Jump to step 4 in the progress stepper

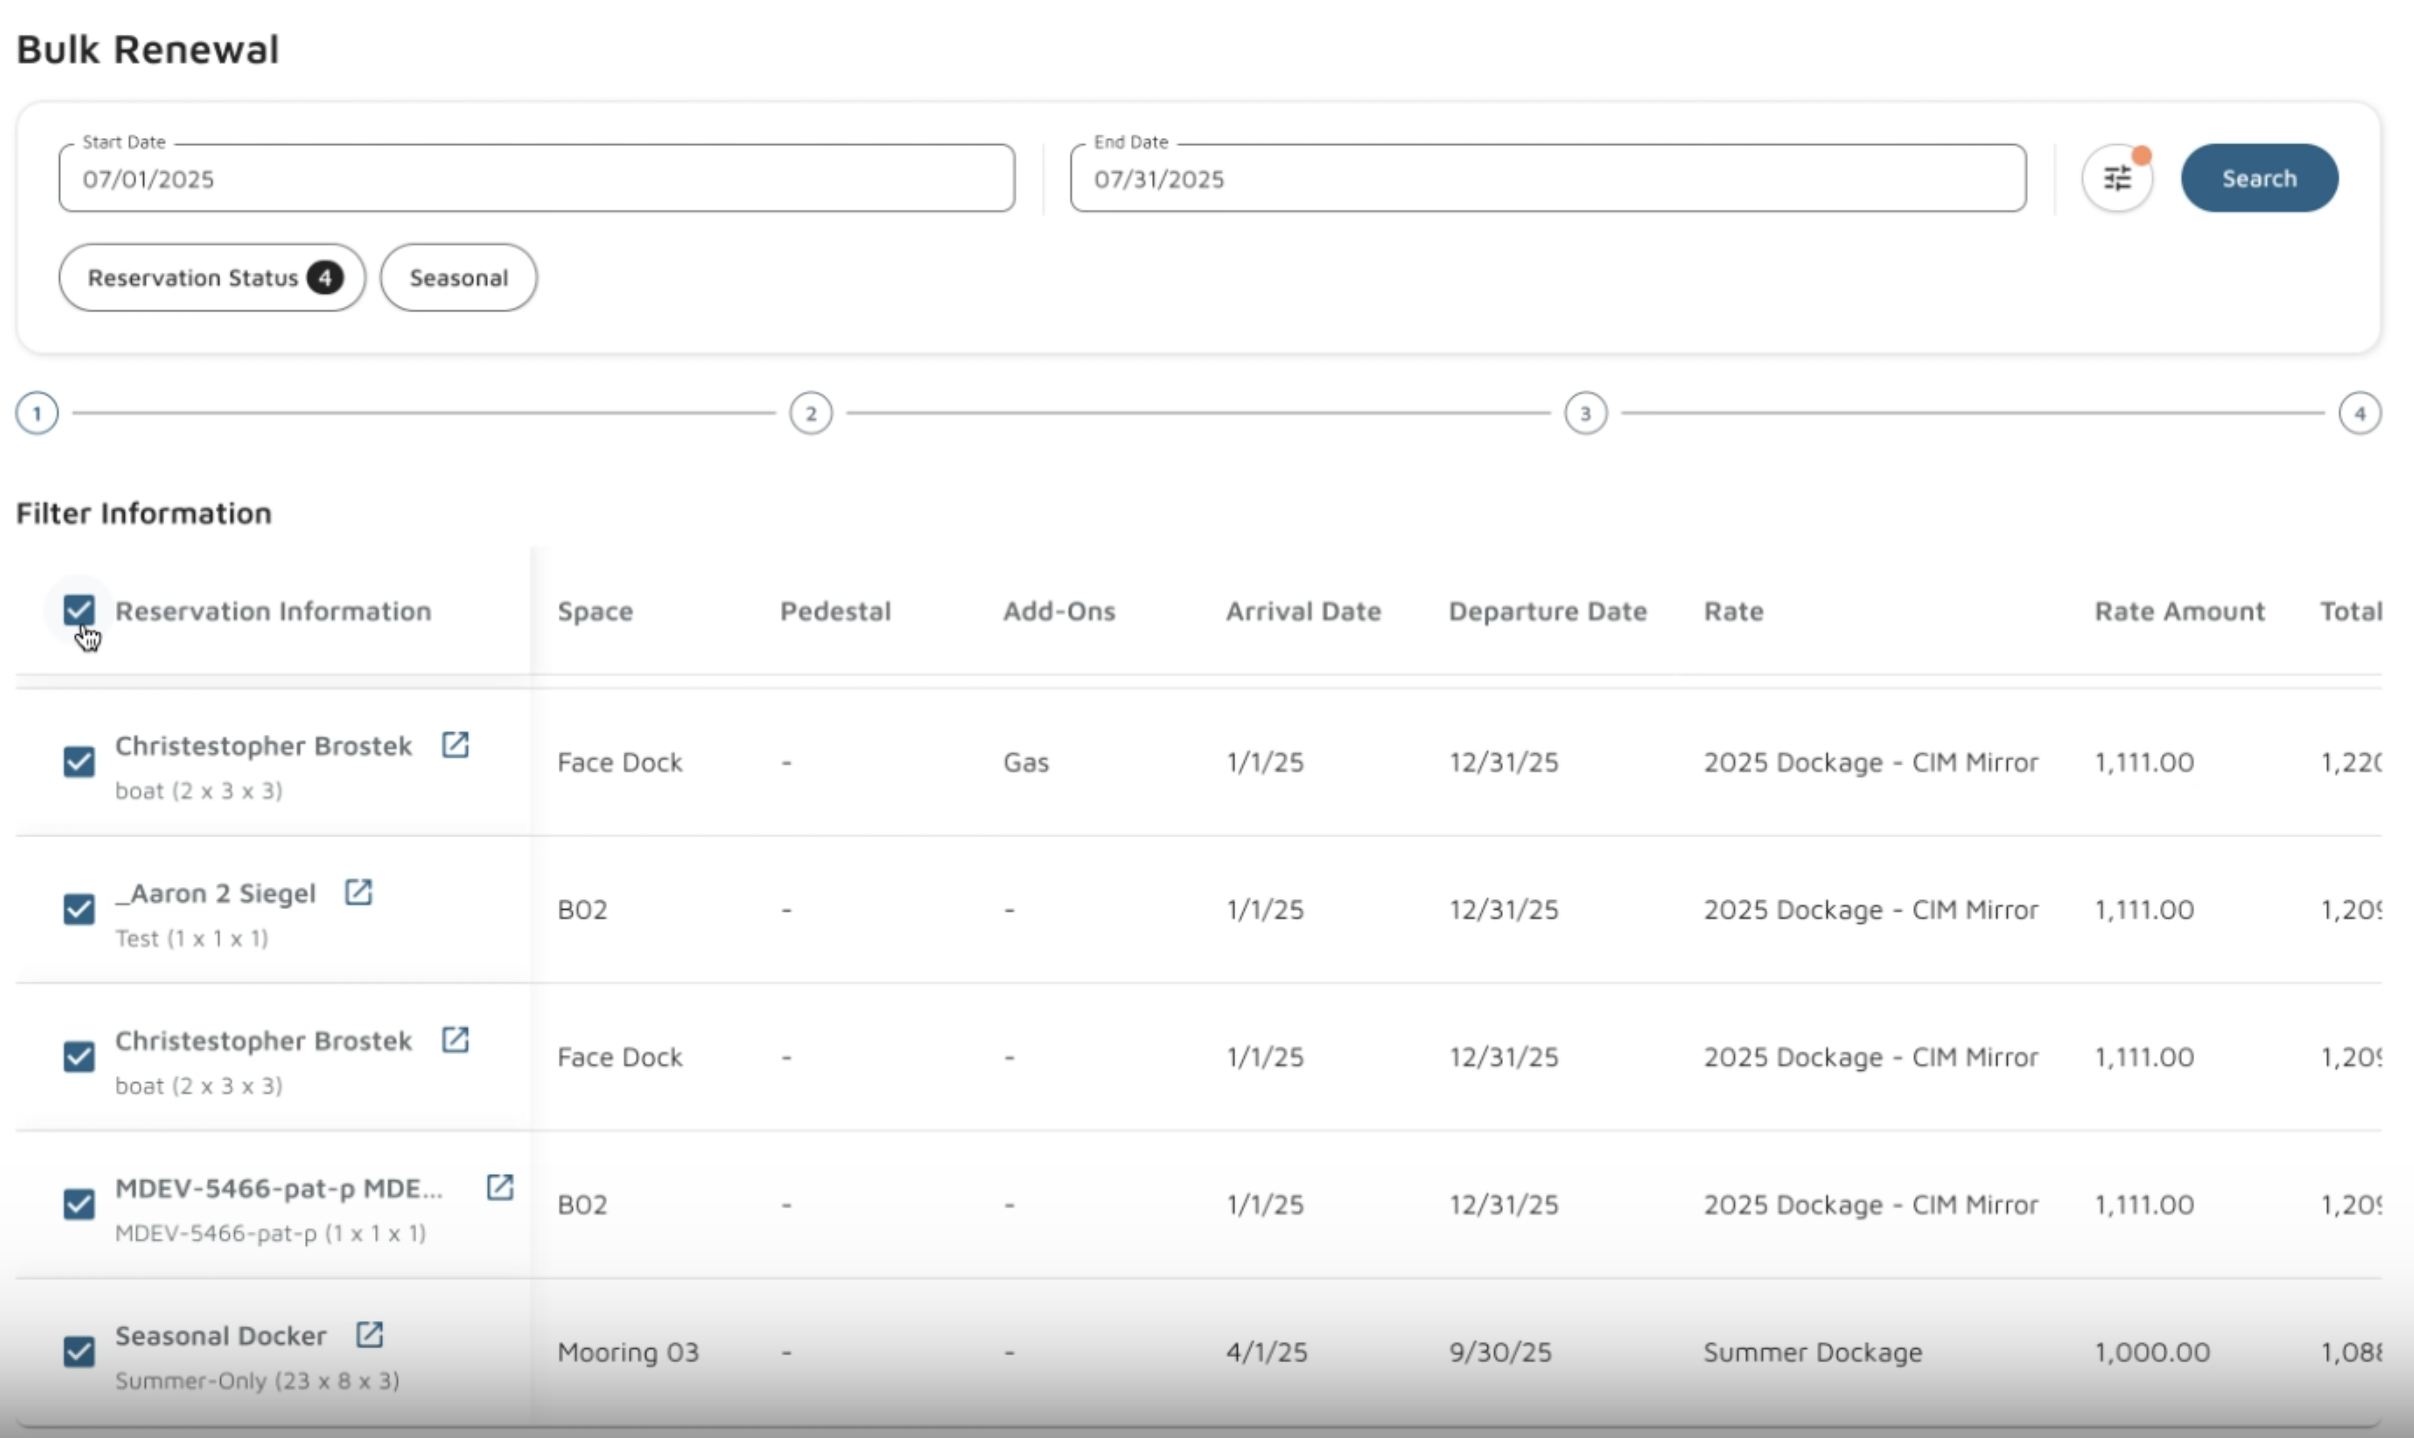(x=2359, y=413)
